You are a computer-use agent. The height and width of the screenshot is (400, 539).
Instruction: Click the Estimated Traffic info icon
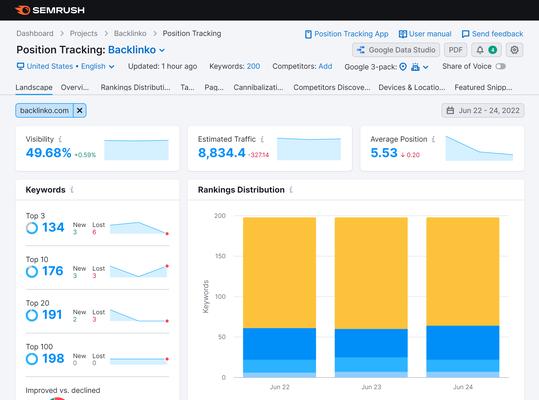(262, 139)
